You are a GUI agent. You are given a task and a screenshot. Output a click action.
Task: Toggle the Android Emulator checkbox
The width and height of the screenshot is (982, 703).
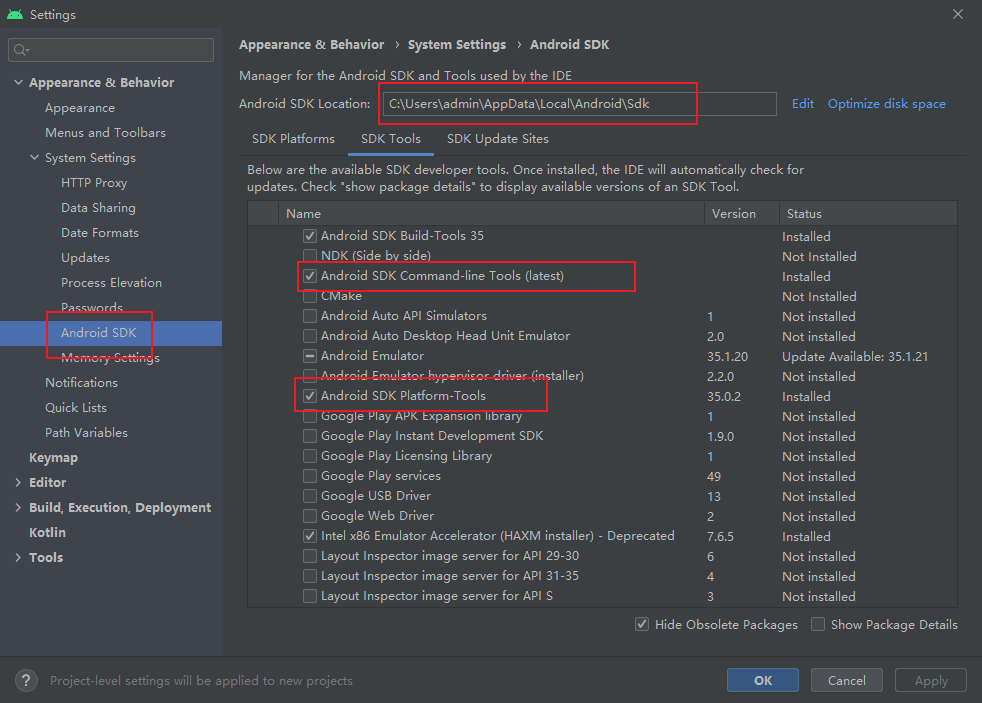coord(309,356)
